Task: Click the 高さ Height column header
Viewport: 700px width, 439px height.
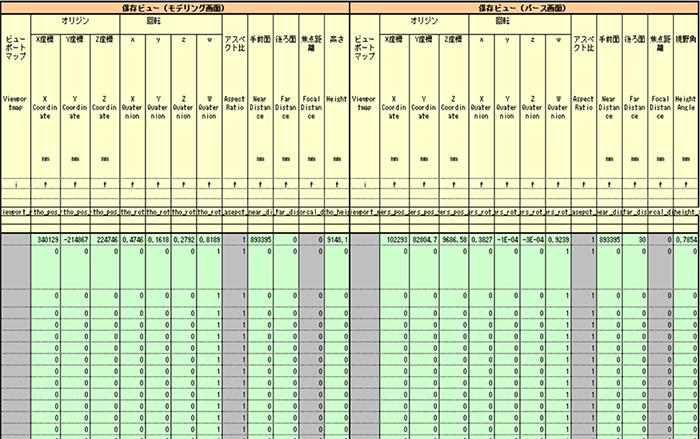Action: (x=337, y=42)
